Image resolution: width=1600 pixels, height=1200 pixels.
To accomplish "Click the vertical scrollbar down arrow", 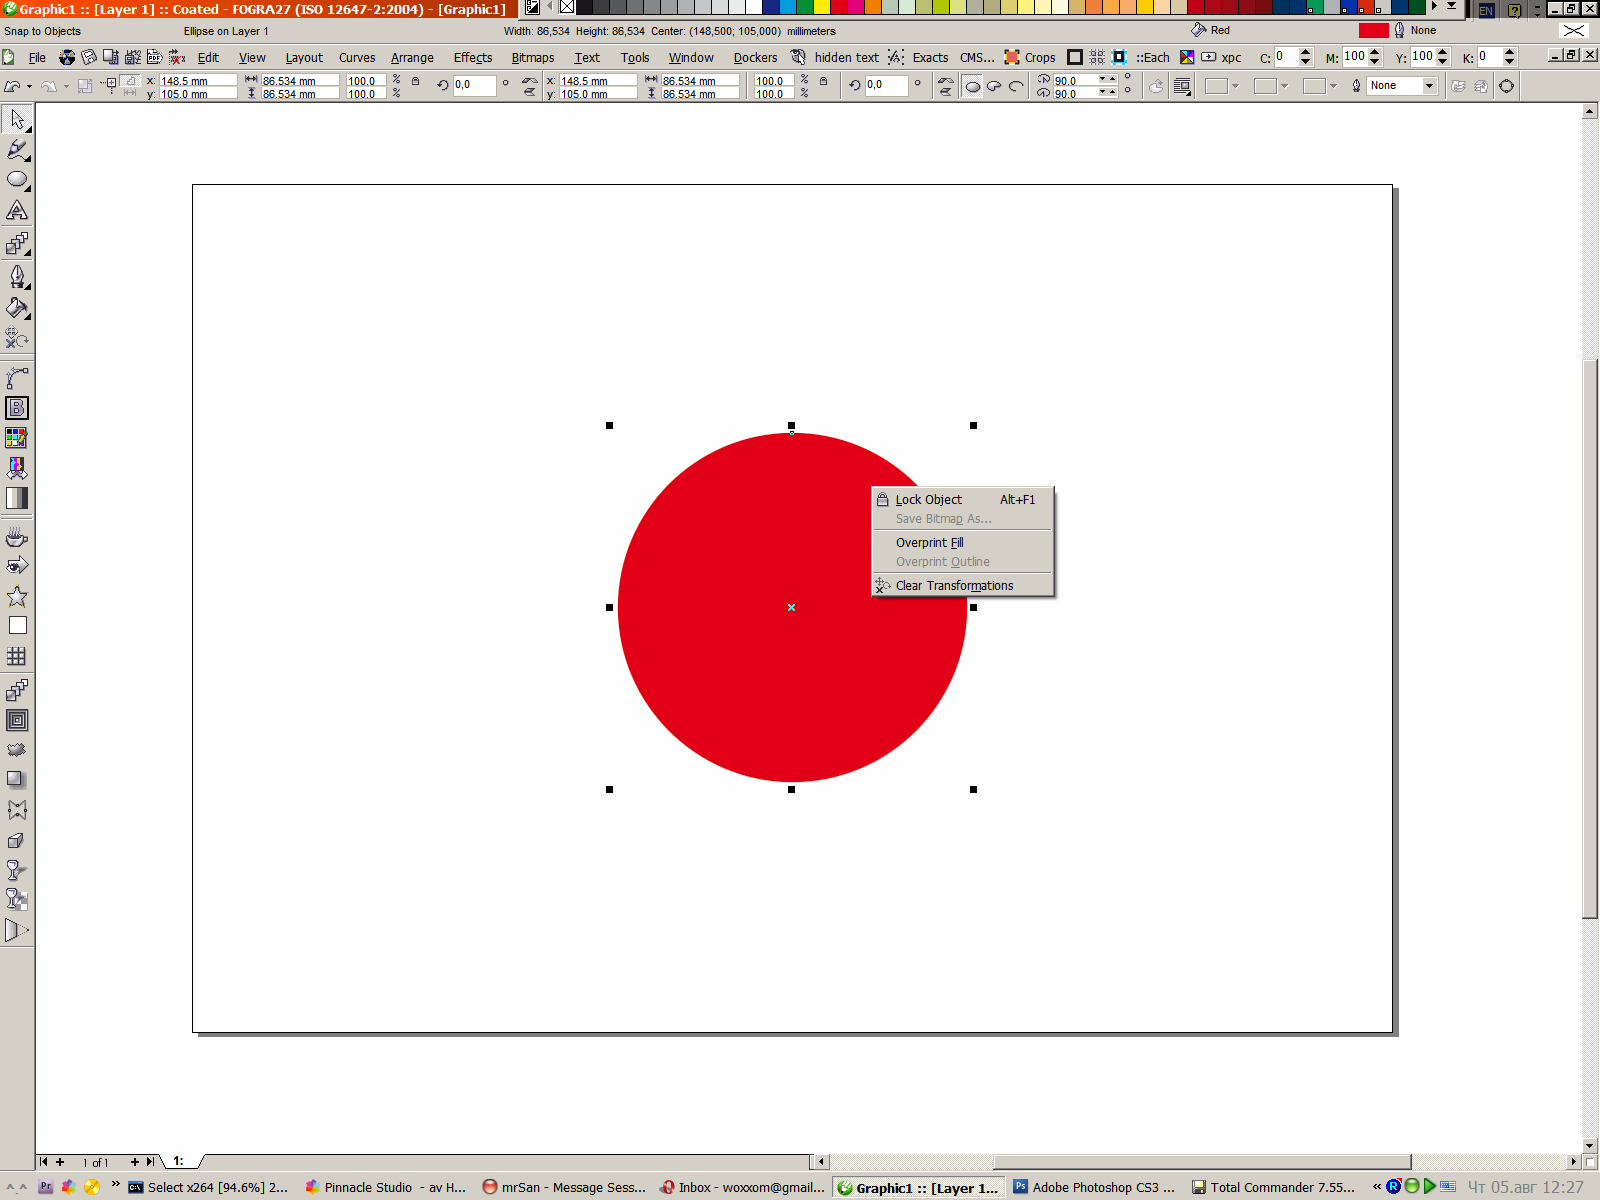I will coord(1589,1145).
